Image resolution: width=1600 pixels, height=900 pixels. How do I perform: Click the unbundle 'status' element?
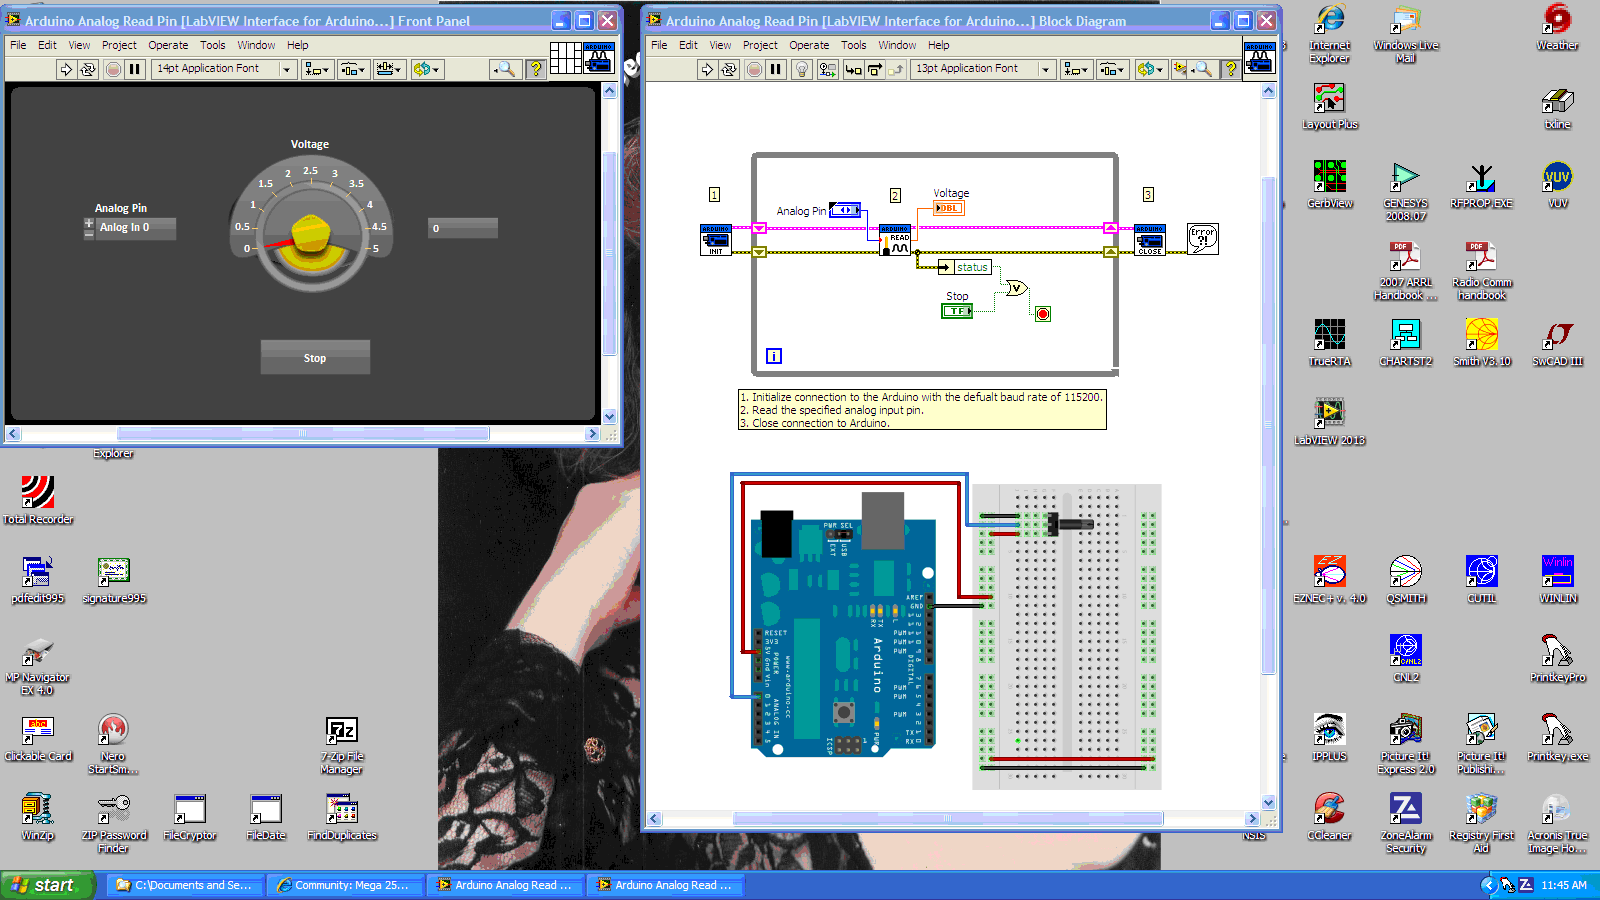(965, 267)
